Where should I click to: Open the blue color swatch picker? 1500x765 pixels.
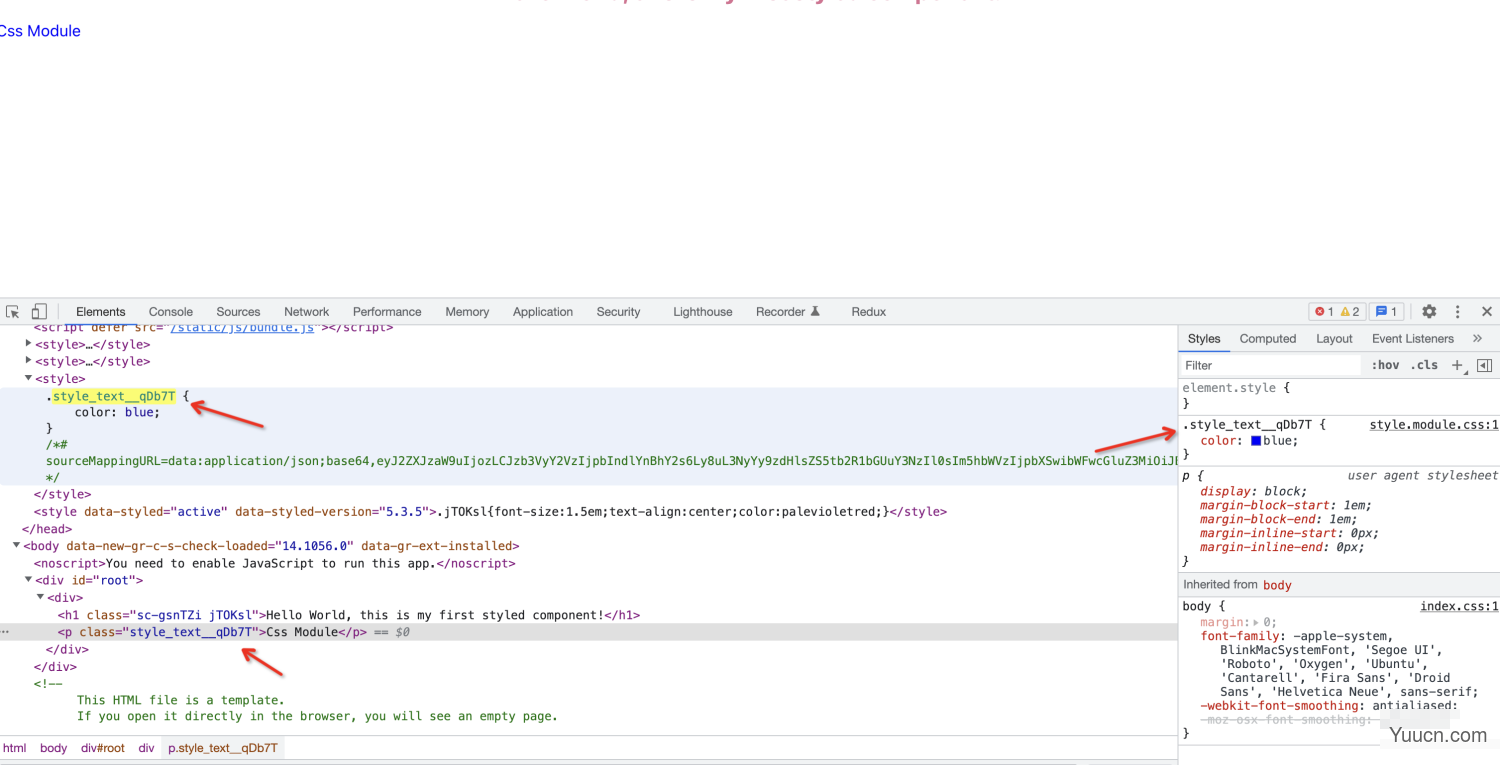[x=1256, y=441]
